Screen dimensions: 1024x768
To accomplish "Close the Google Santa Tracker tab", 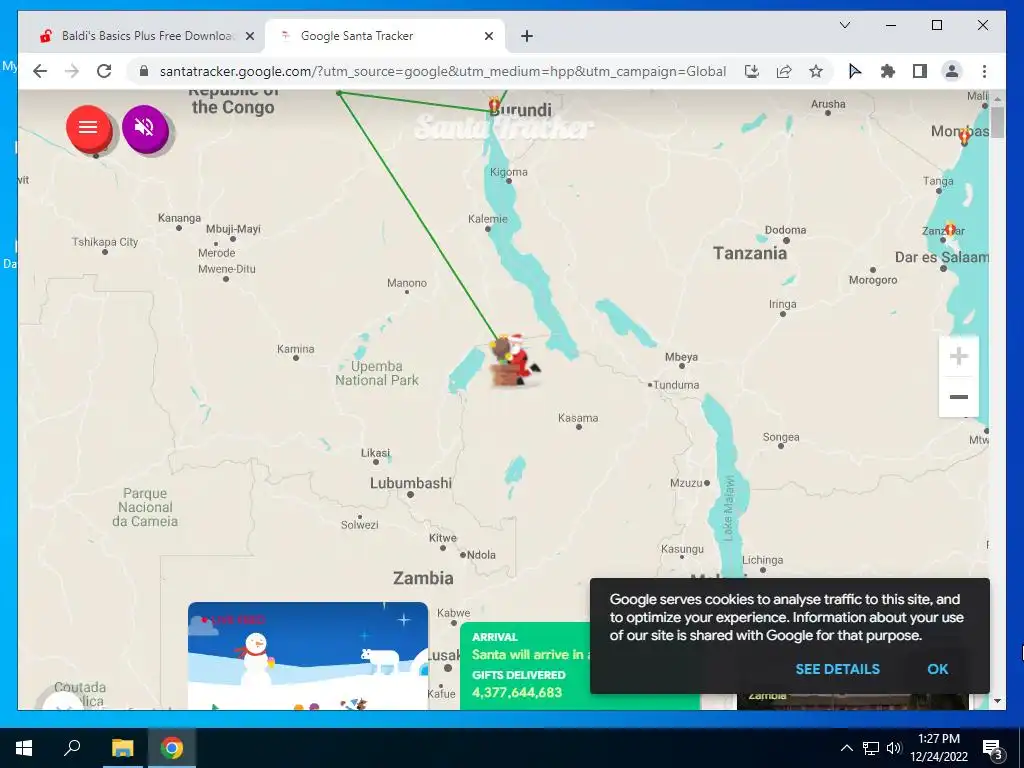I will 488,37.
